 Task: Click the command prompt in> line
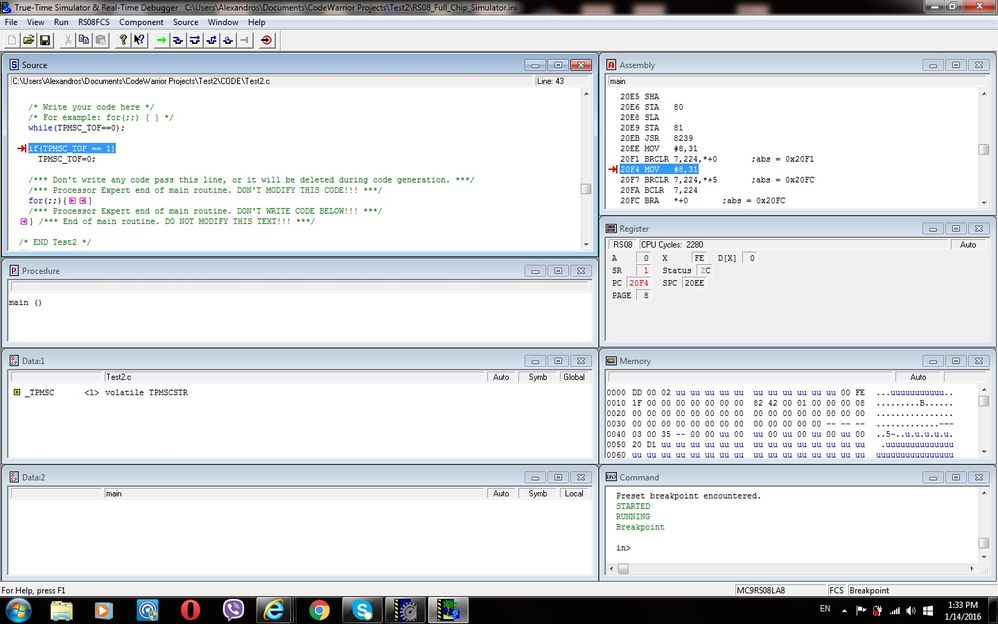tap(623, 548)
